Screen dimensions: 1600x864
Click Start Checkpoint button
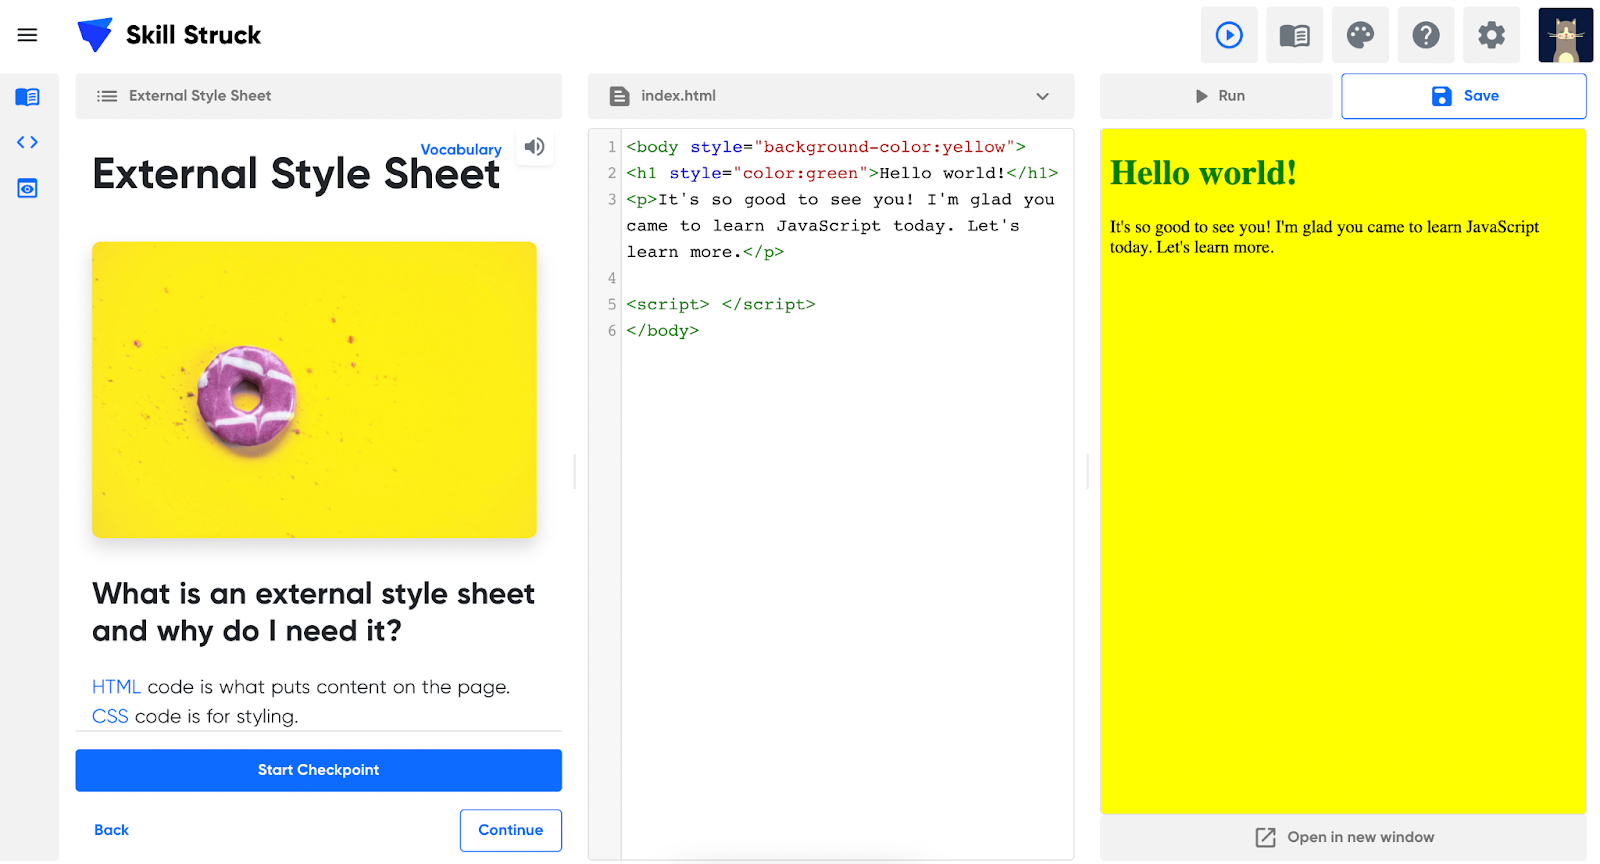tap(318, 770)
